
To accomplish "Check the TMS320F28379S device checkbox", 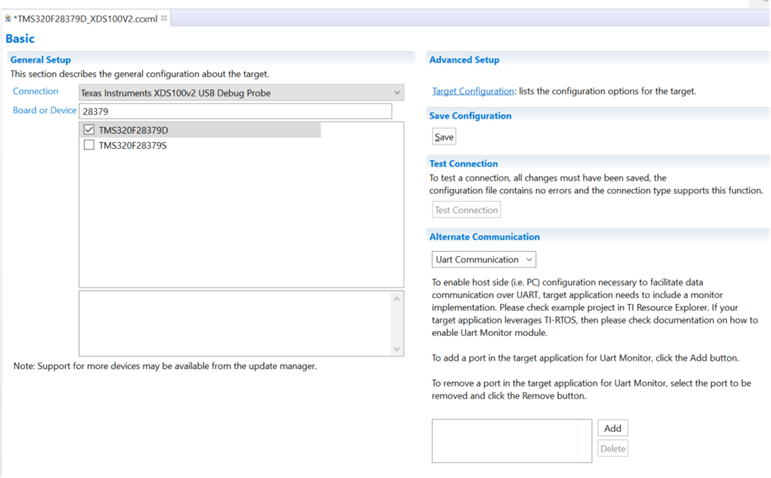I will 89,145.
